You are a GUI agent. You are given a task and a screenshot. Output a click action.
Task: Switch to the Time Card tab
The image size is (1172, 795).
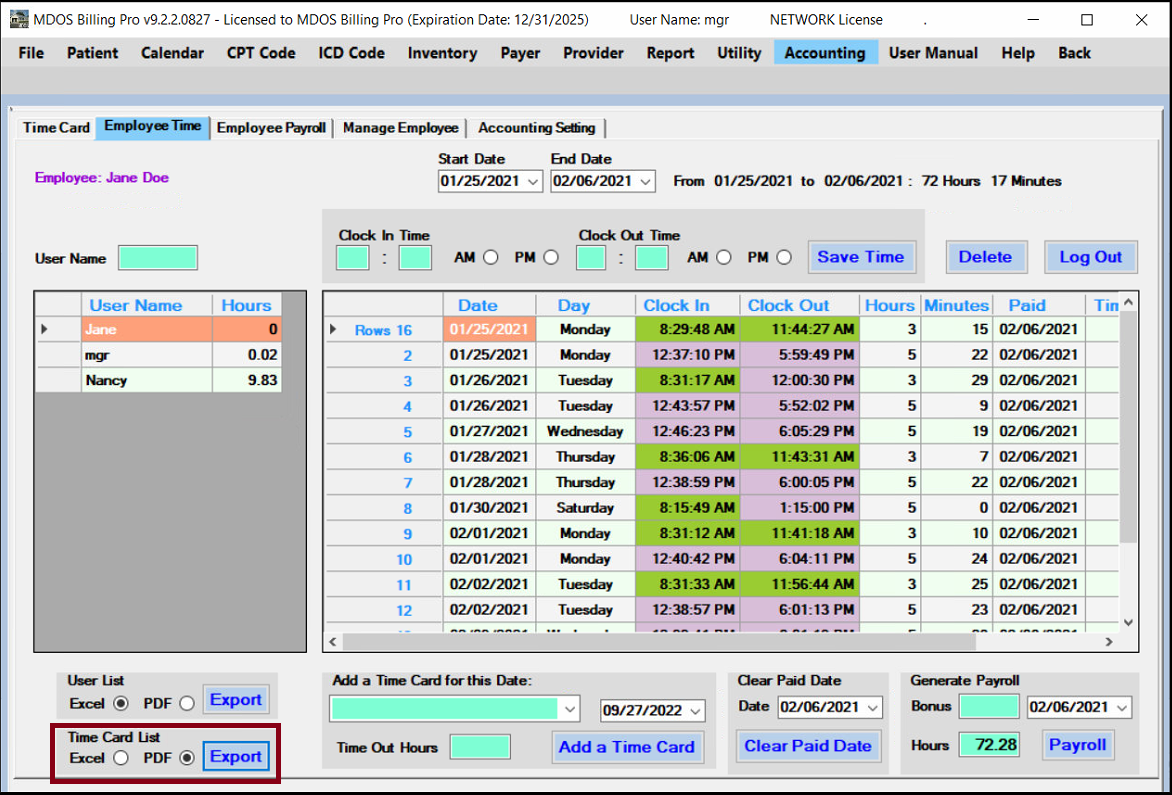(56, 128)
